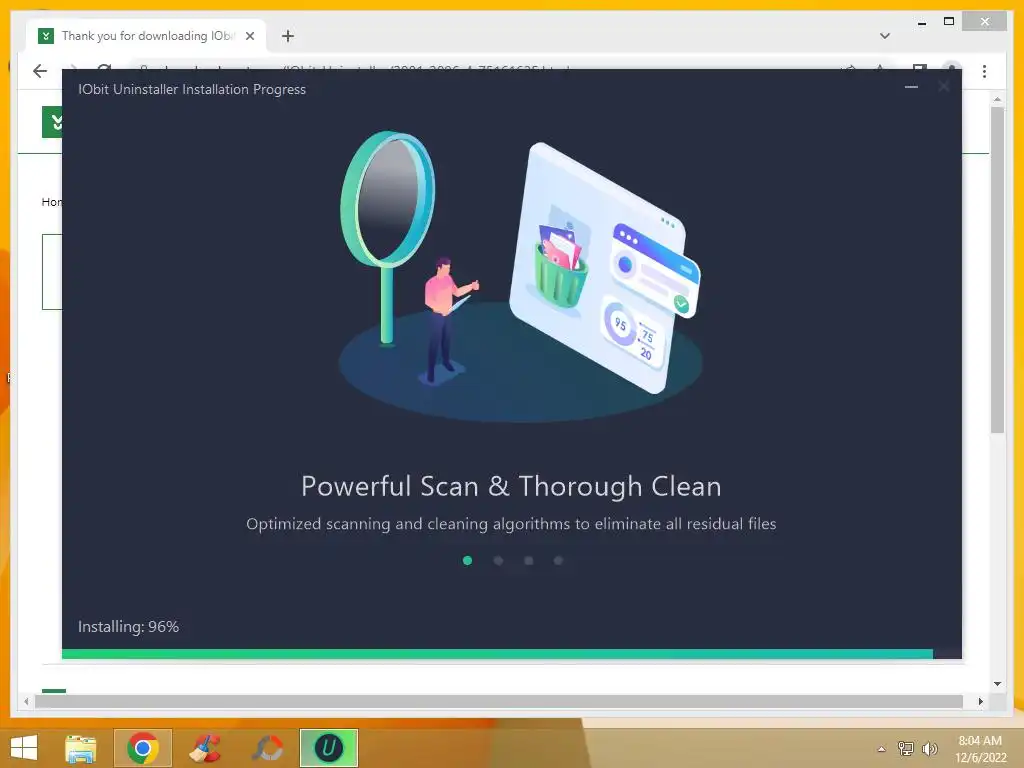Select IObit Uninstaller taskbar icon
1024x768 pixels.
tap(329, 748)
